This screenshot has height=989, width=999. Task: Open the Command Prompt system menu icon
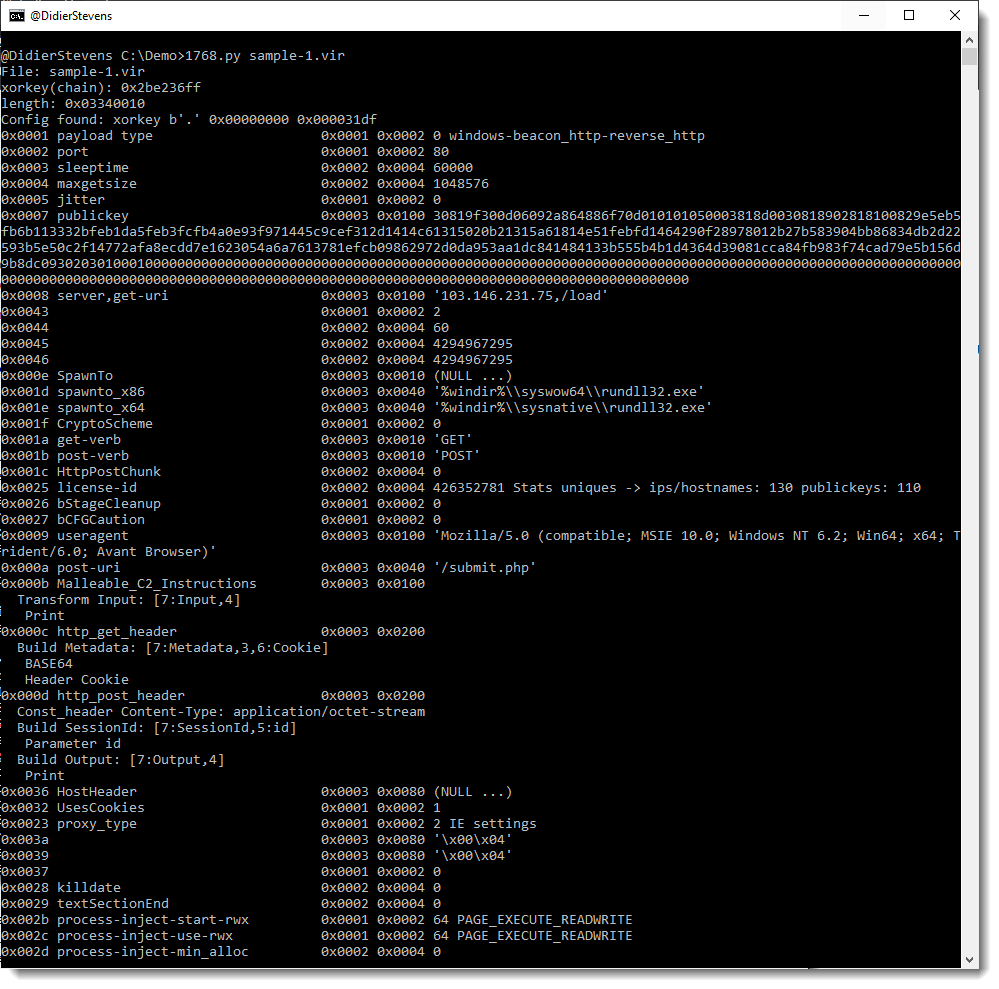tap(17, 15)
